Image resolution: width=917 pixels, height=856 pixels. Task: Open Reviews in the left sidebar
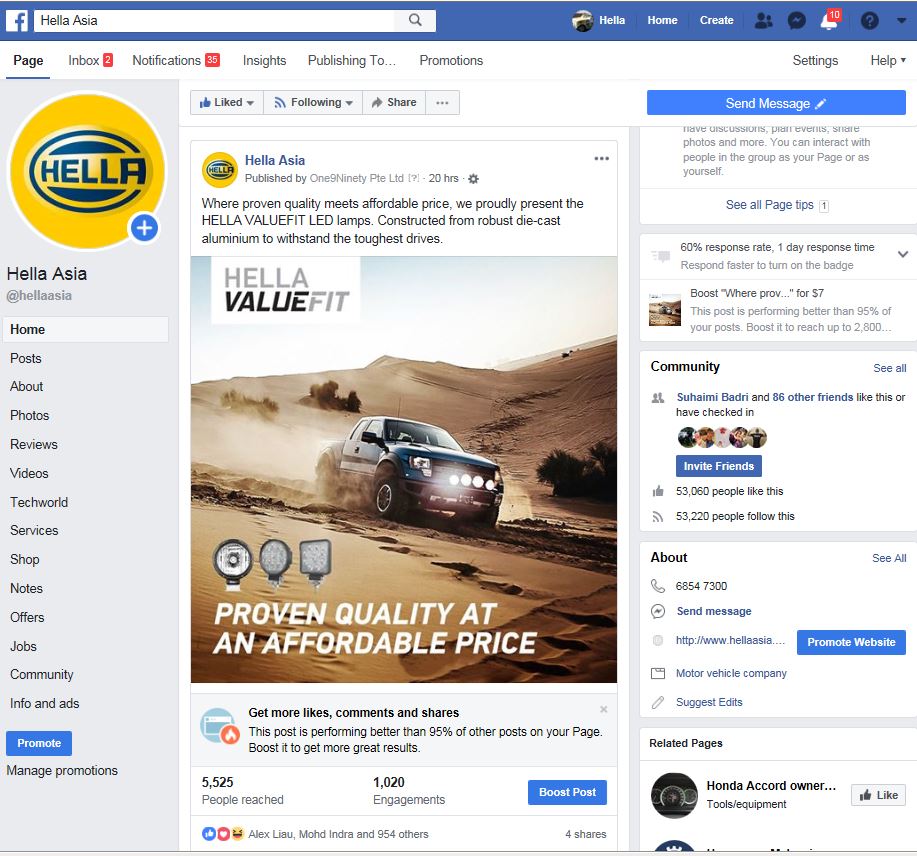pyautogui.click(x=34, y=444)
